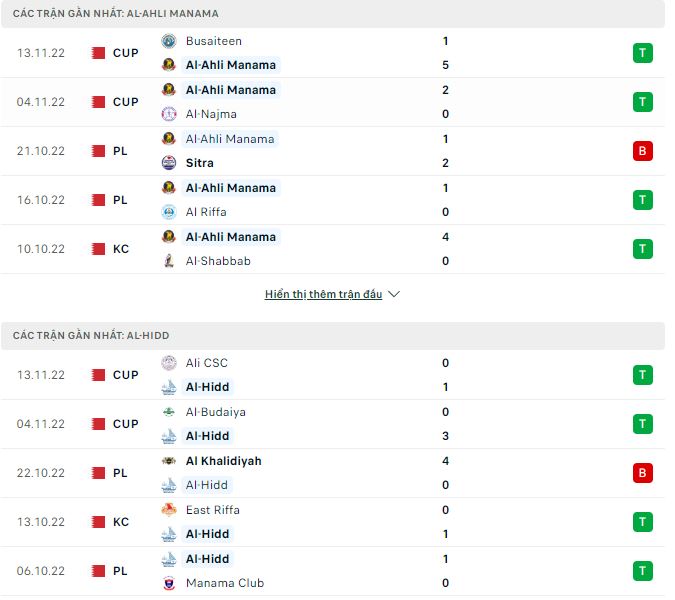Click the Al Riffa club logo

pyautogui.click(x=169, y=212)
